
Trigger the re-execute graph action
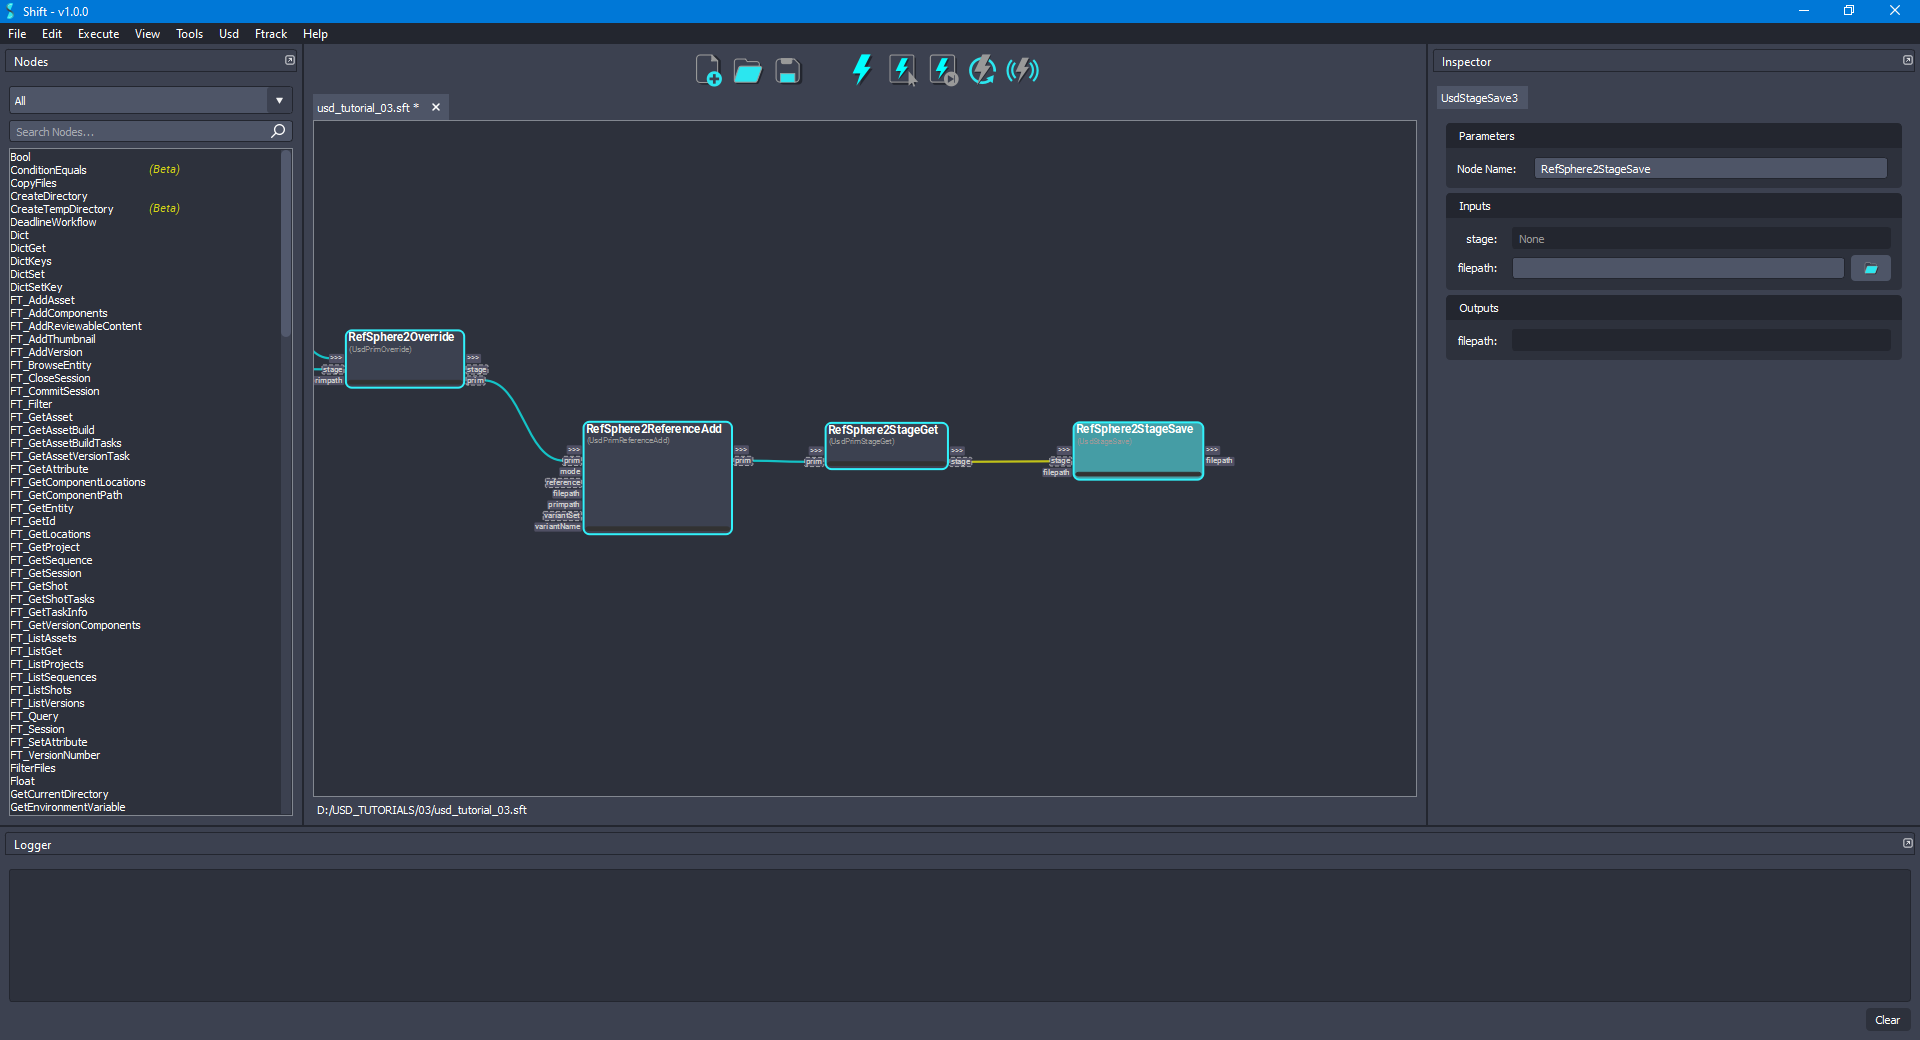[x=982, y=69]
